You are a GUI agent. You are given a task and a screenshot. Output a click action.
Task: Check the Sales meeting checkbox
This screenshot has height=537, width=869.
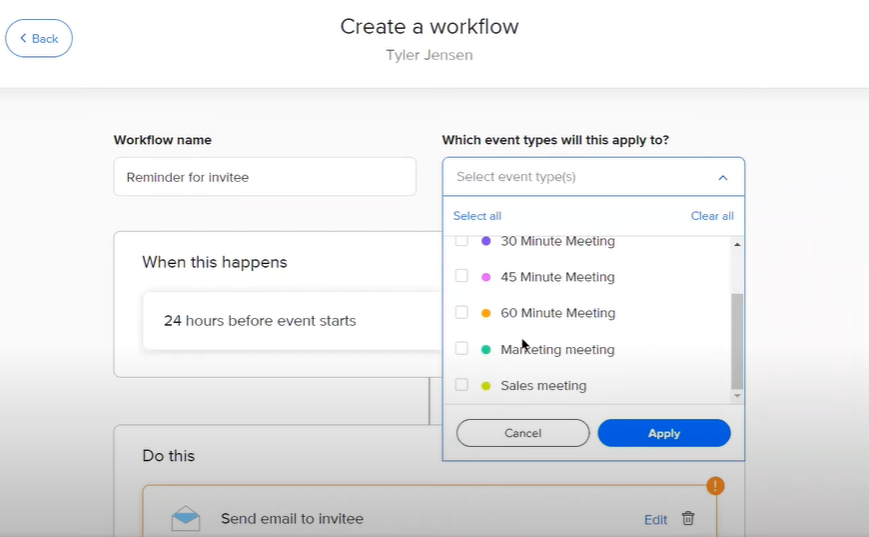pyautogui.click(x=462, y=385)
